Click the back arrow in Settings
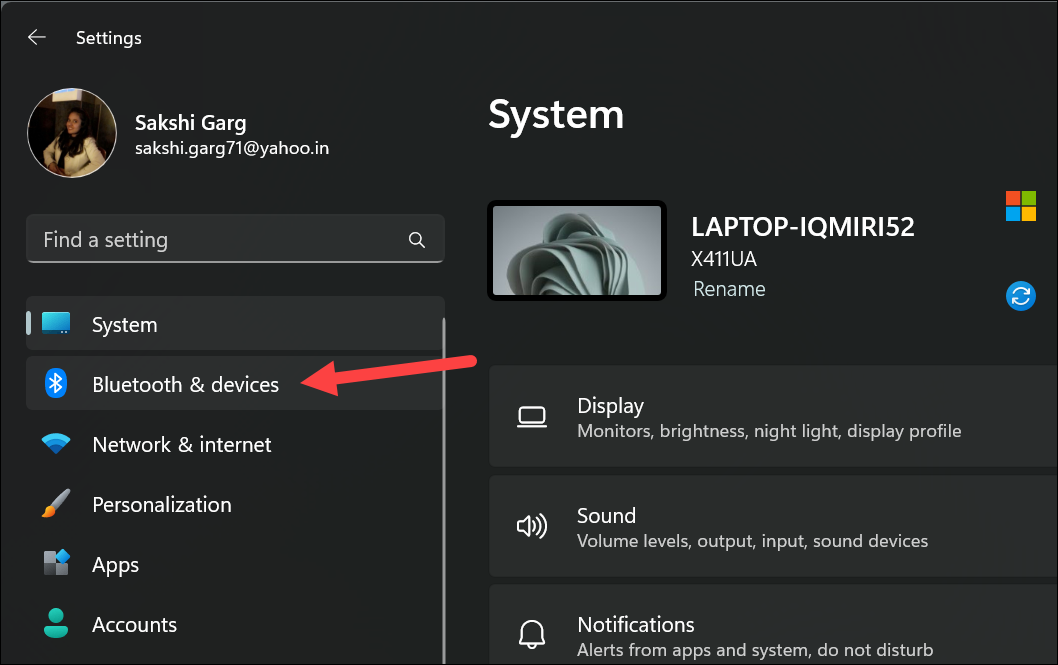This screenshot has width=1058, height=665. [37, 37]
